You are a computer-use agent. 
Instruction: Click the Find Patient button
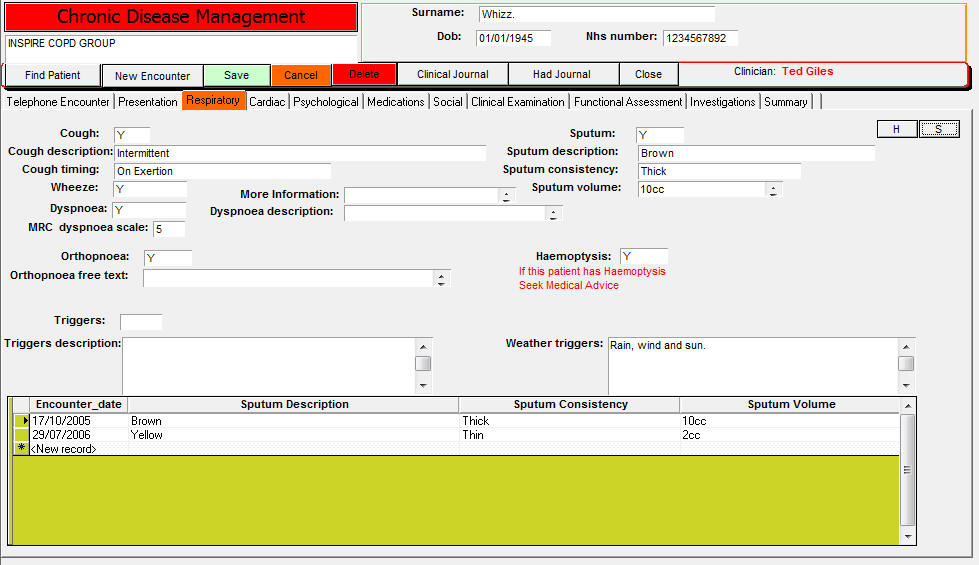coord(53,75)
